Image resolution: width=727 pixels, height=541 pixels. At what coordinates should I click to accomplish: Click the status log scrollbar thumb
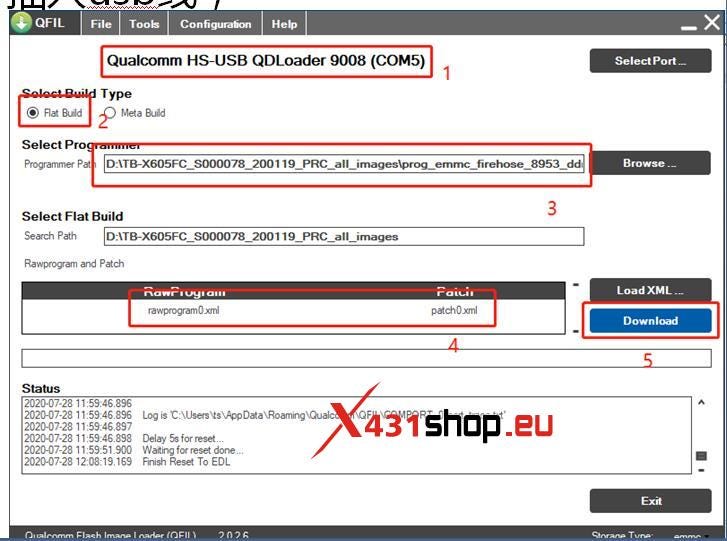coord(701,456)
